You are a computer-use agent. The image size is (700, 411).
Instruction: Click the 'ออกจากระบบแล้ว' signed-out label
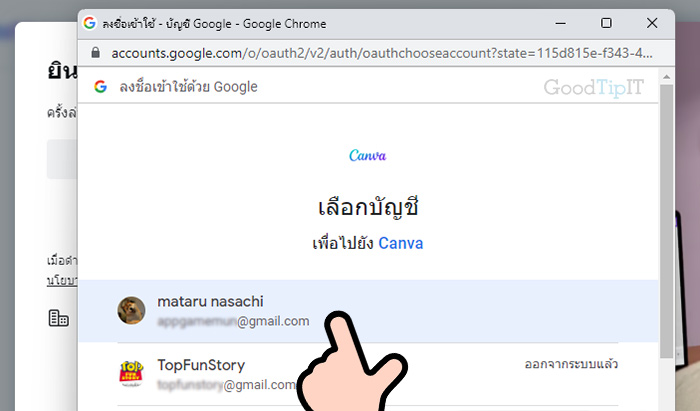coord(571,364)
